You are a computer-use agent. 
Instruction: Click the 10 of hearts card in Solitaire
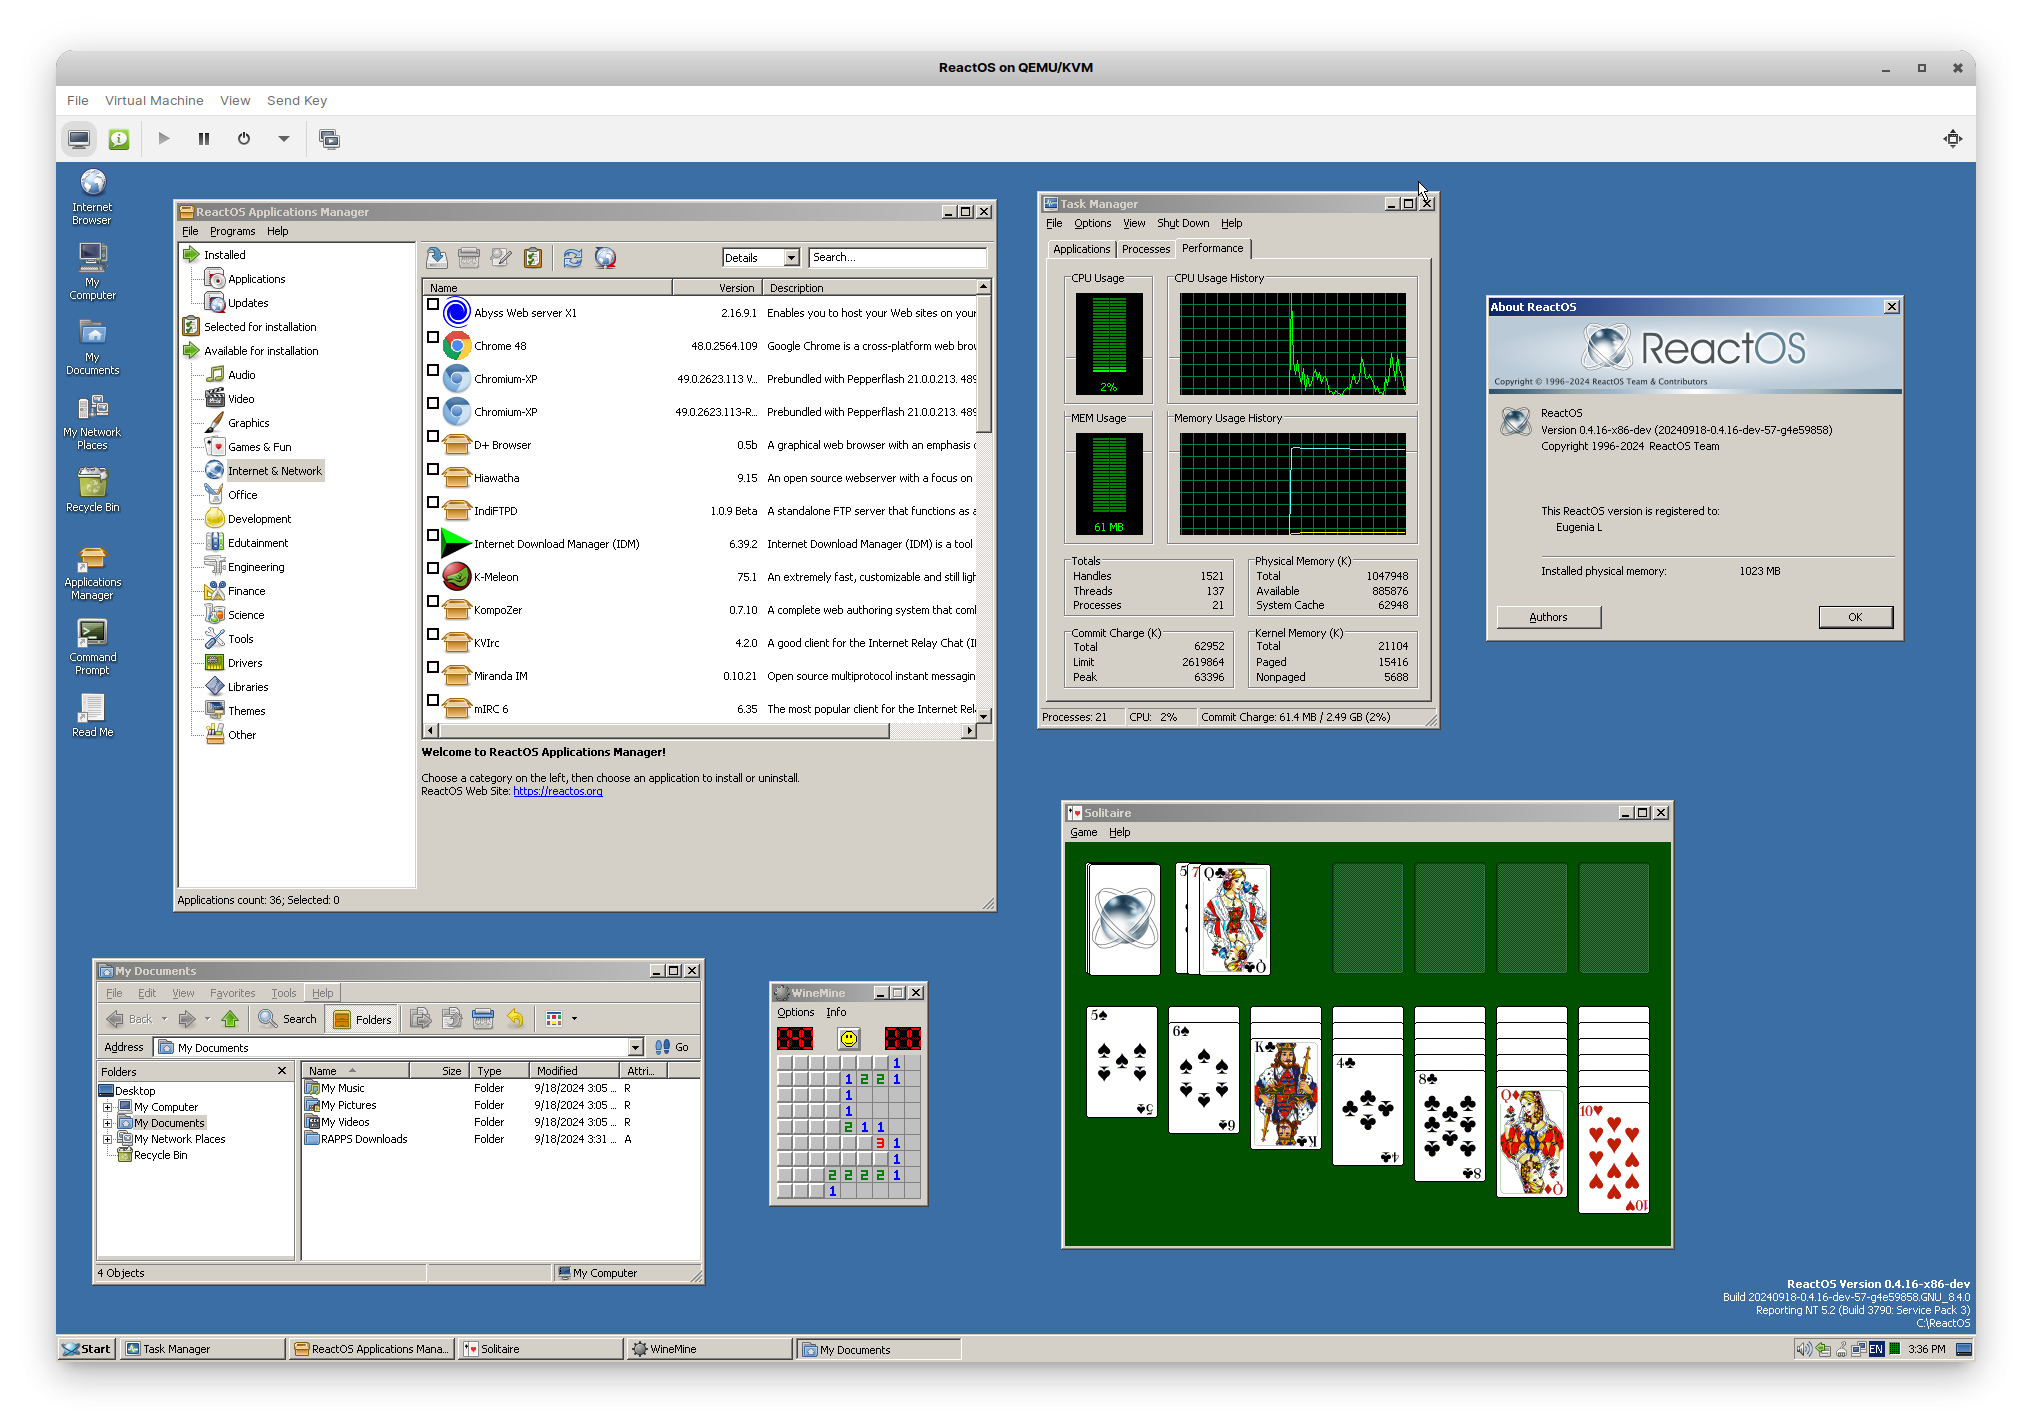(1613, 1157)
